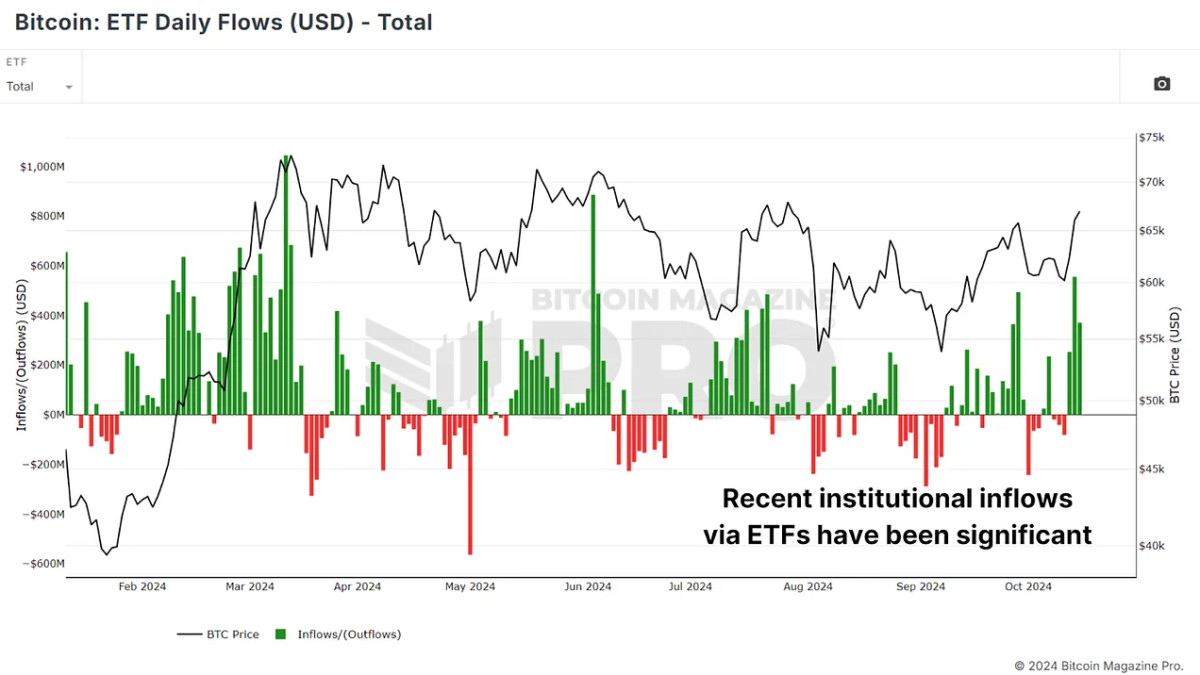Viewport: 1200px width, 675px height.
Task: Click the green Inflows legend swatch
Action: point(281,634)
